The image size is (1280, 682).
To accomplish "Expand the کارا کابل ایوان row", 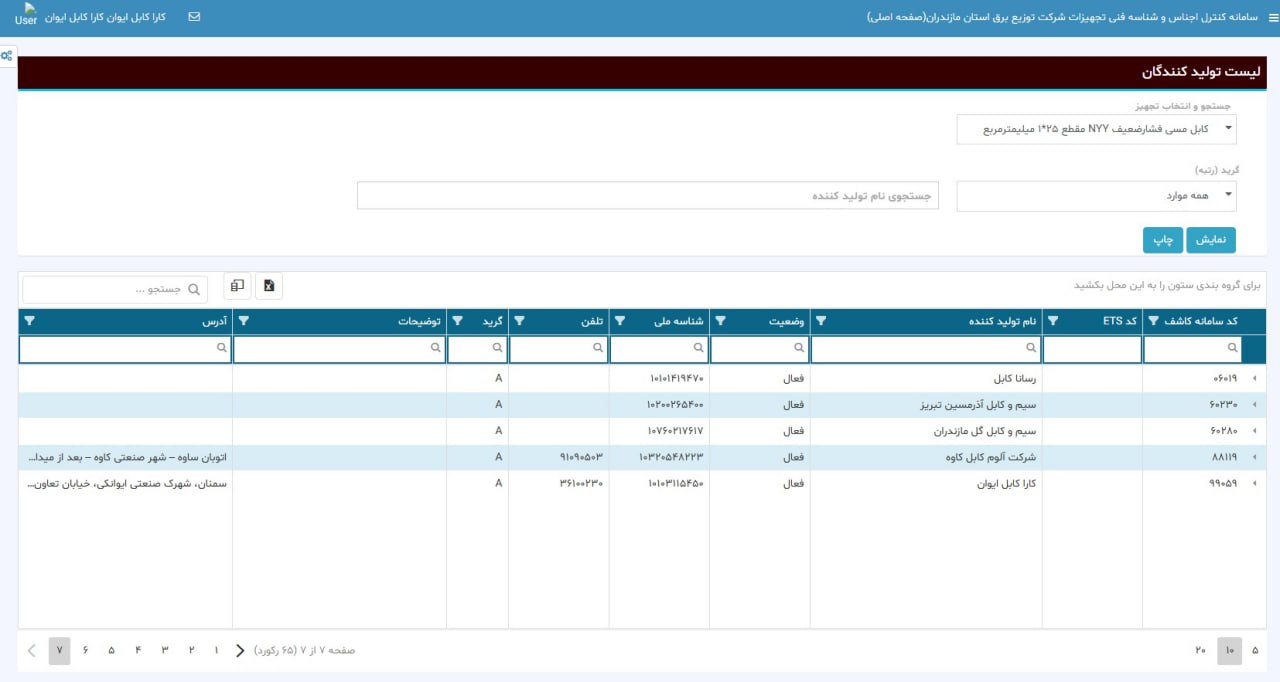I will 1254,483.
